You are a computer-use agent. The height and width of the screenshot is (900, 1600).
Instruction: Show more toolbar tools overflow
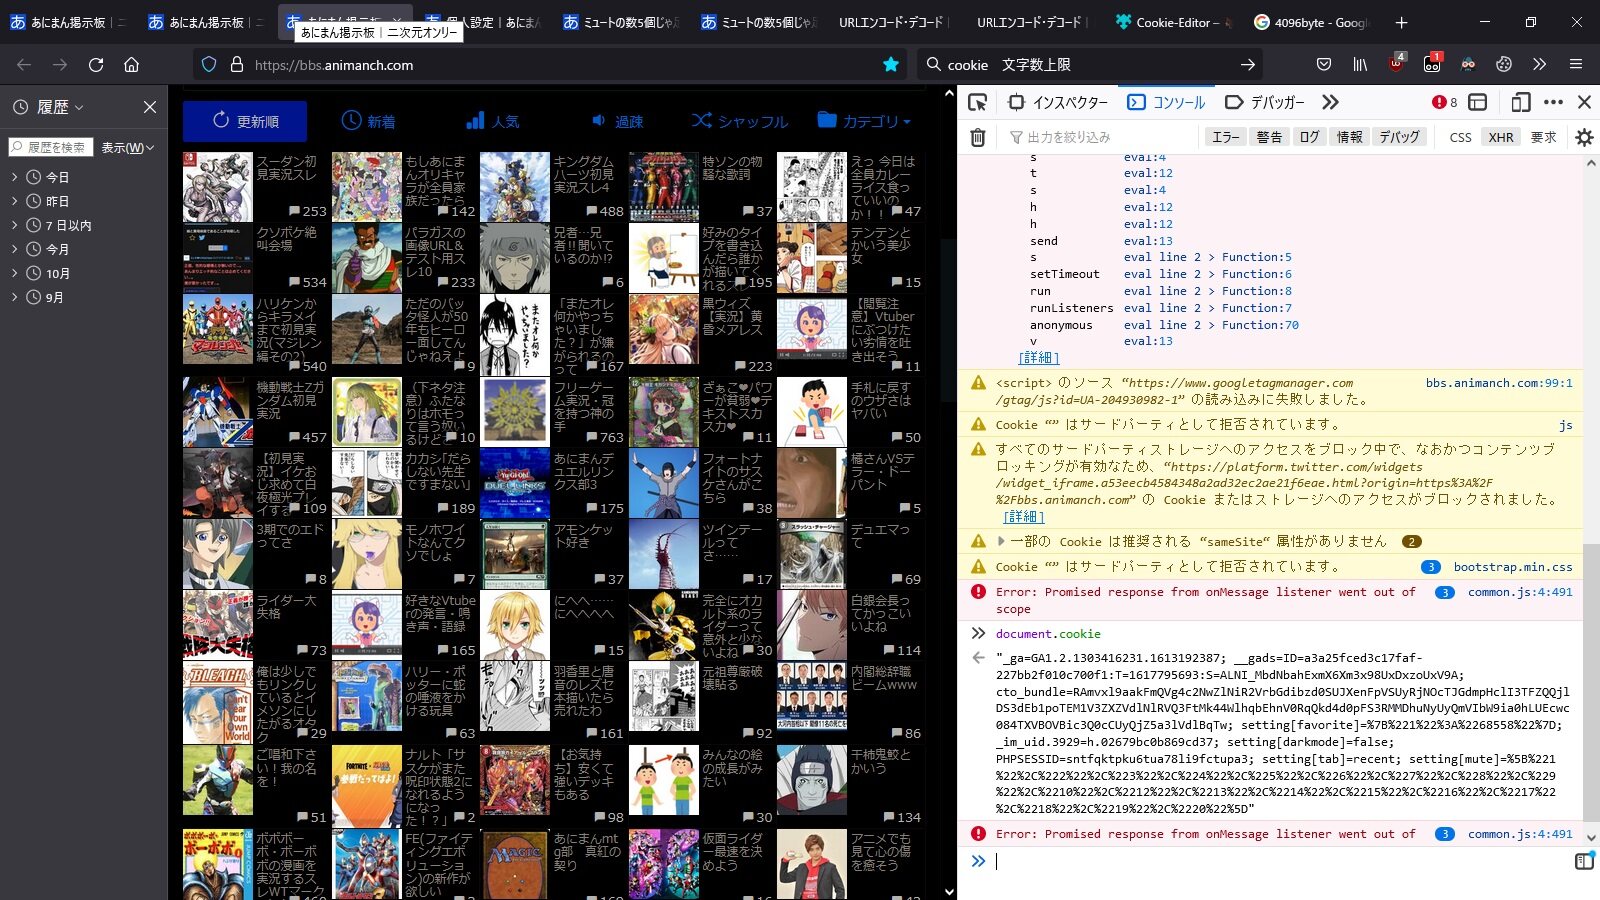point(1540,65)
